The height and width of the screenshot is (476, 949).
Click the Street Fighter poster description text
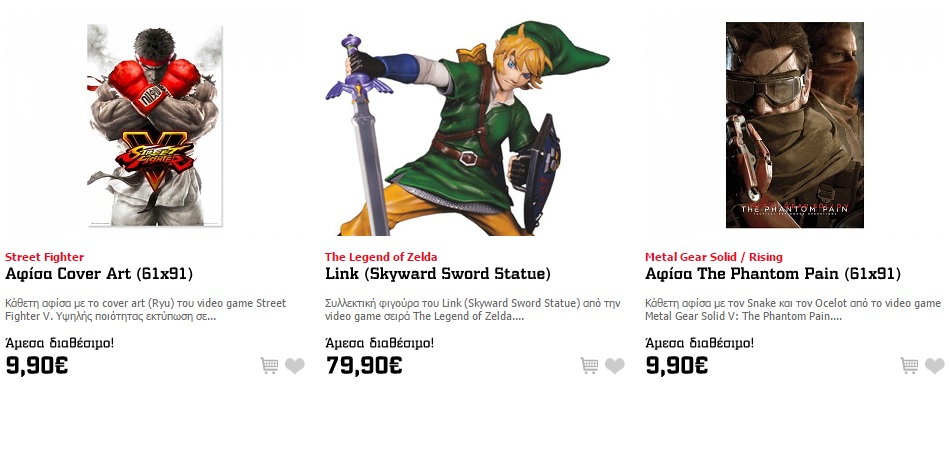(x=145, y=309)
